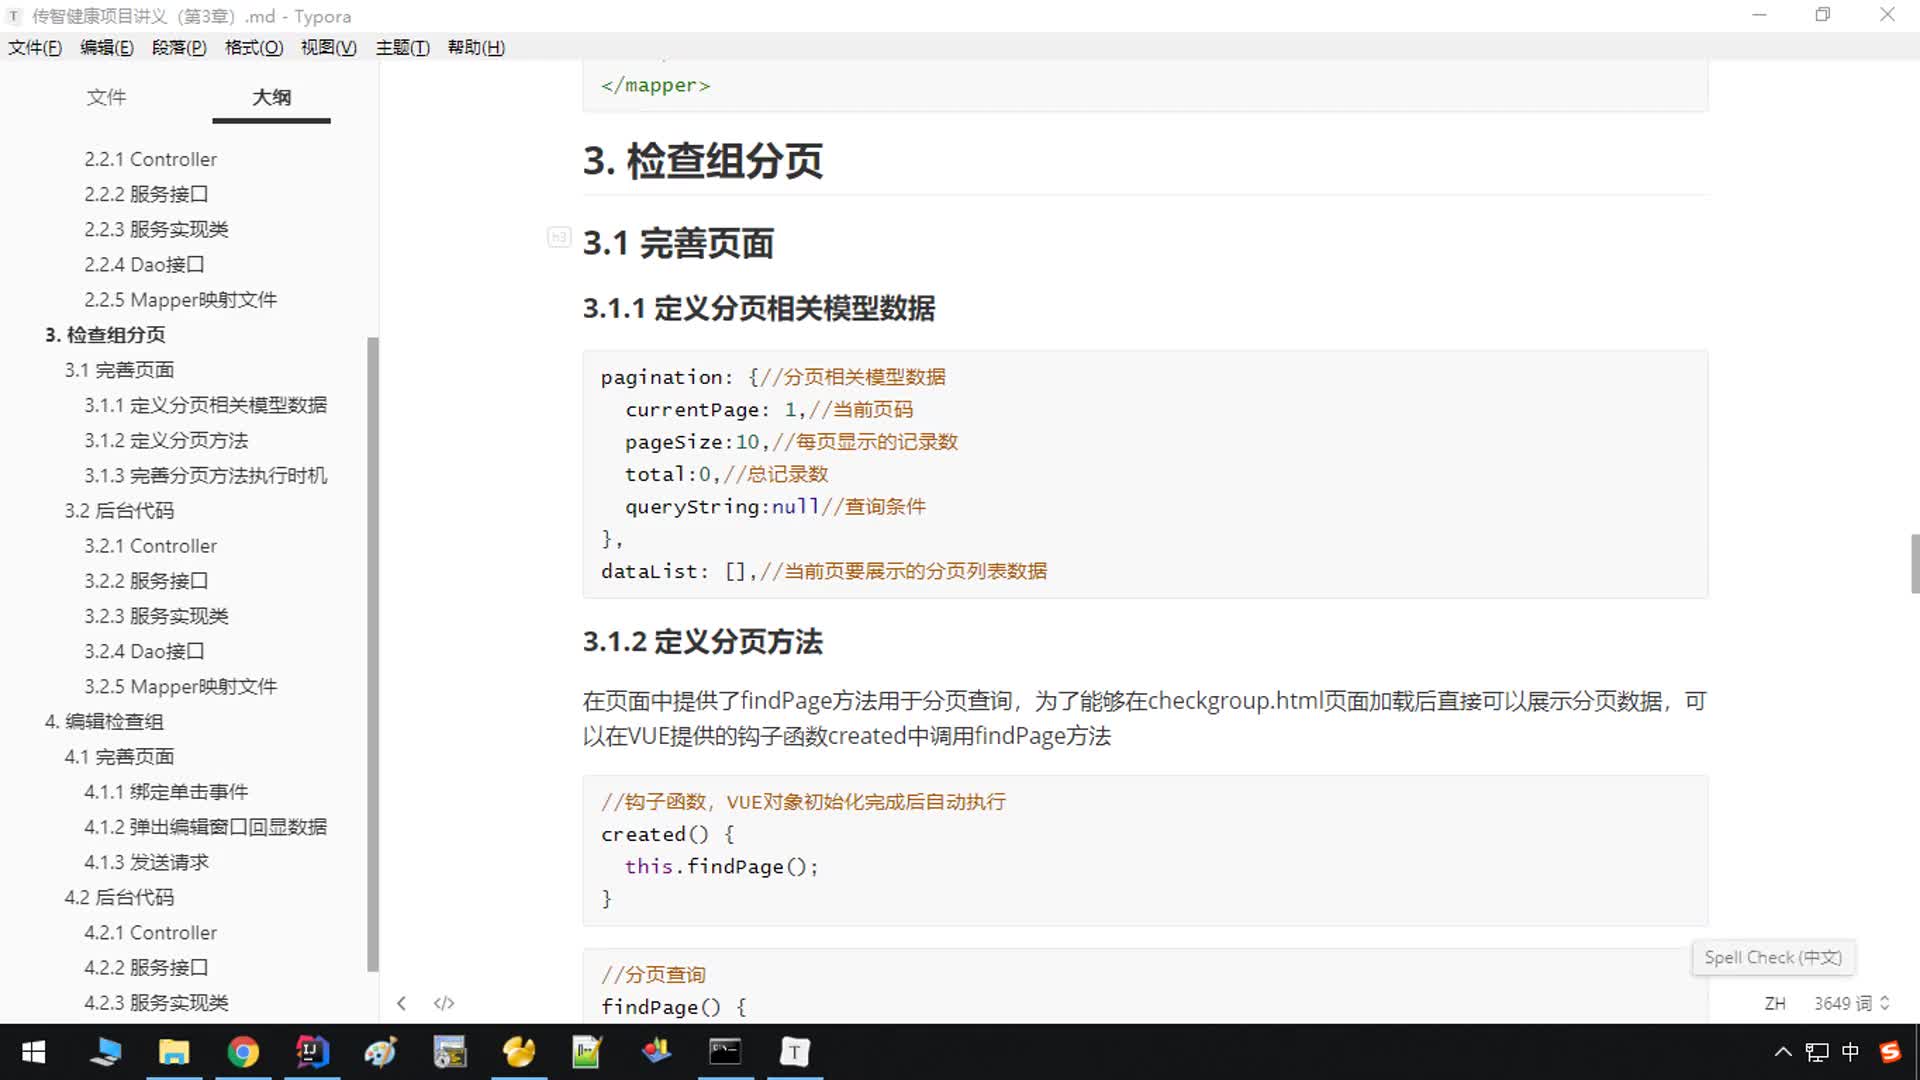Select 3.1.2 定义分页方法 outline entry
The image size is (1920, 1080).
tap(166, 440)
